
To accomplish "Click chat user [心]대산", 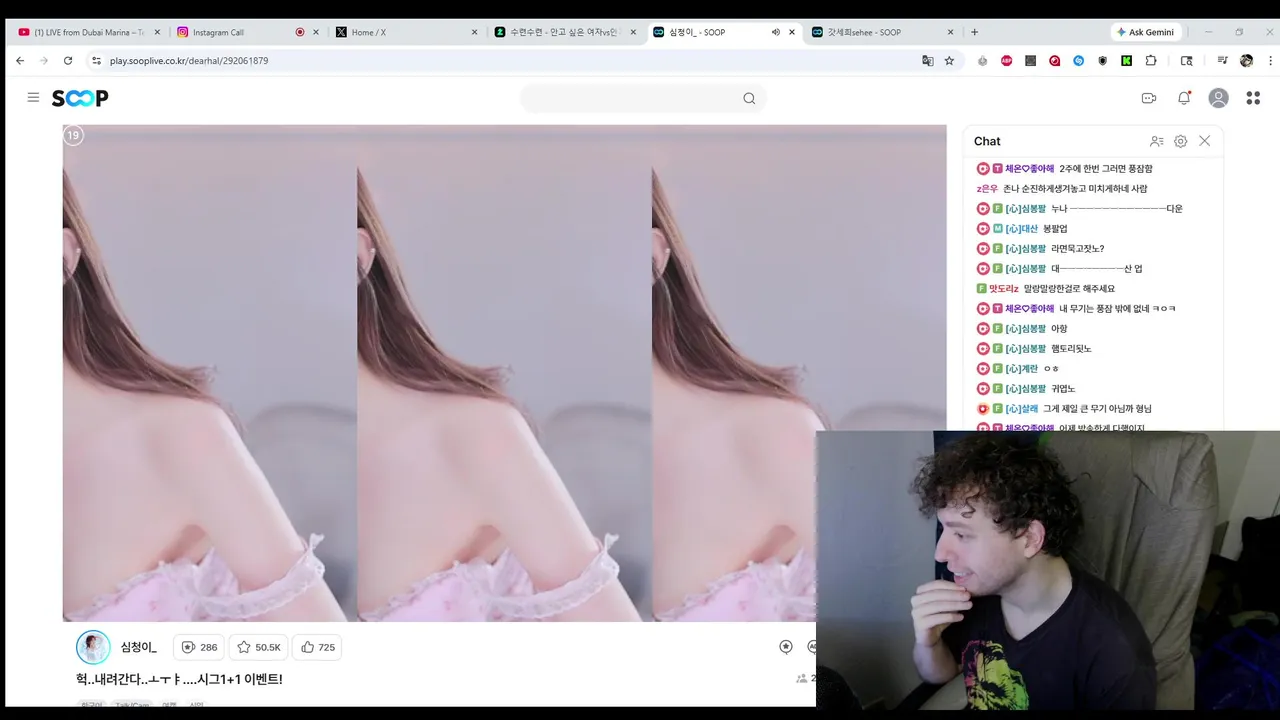I will [1022, 229].
